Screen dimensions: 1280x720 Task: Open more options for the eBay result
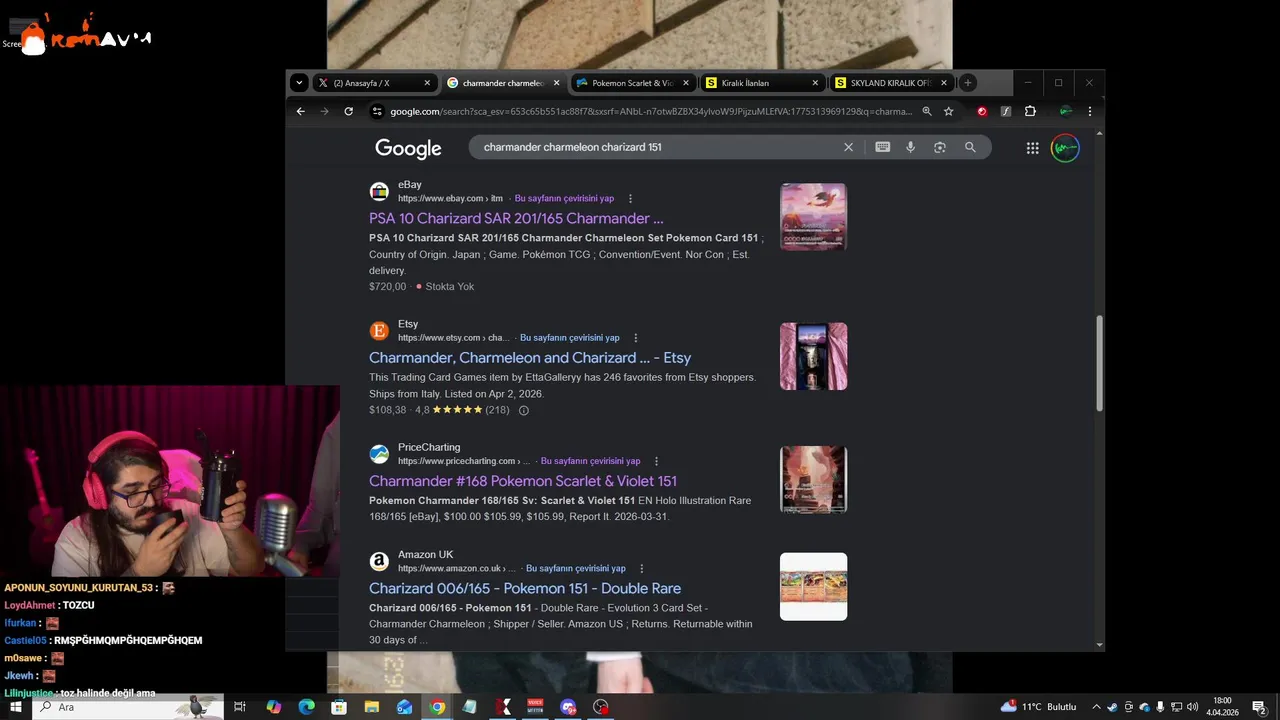(x=630, y=198)
